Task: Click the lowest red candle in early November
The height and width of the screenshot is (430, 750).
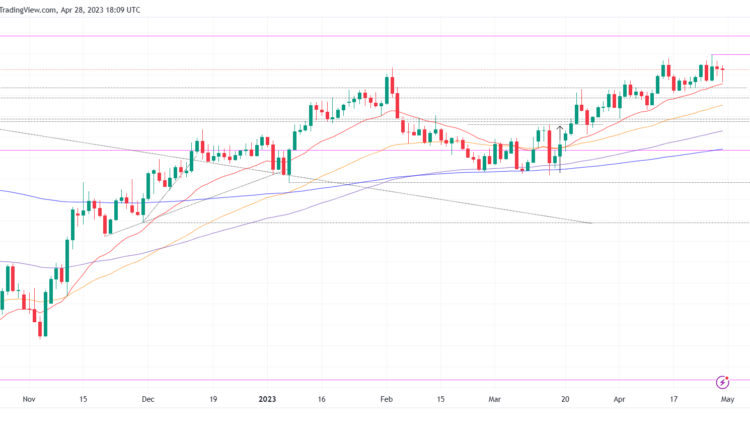Action: coord(40,322)
